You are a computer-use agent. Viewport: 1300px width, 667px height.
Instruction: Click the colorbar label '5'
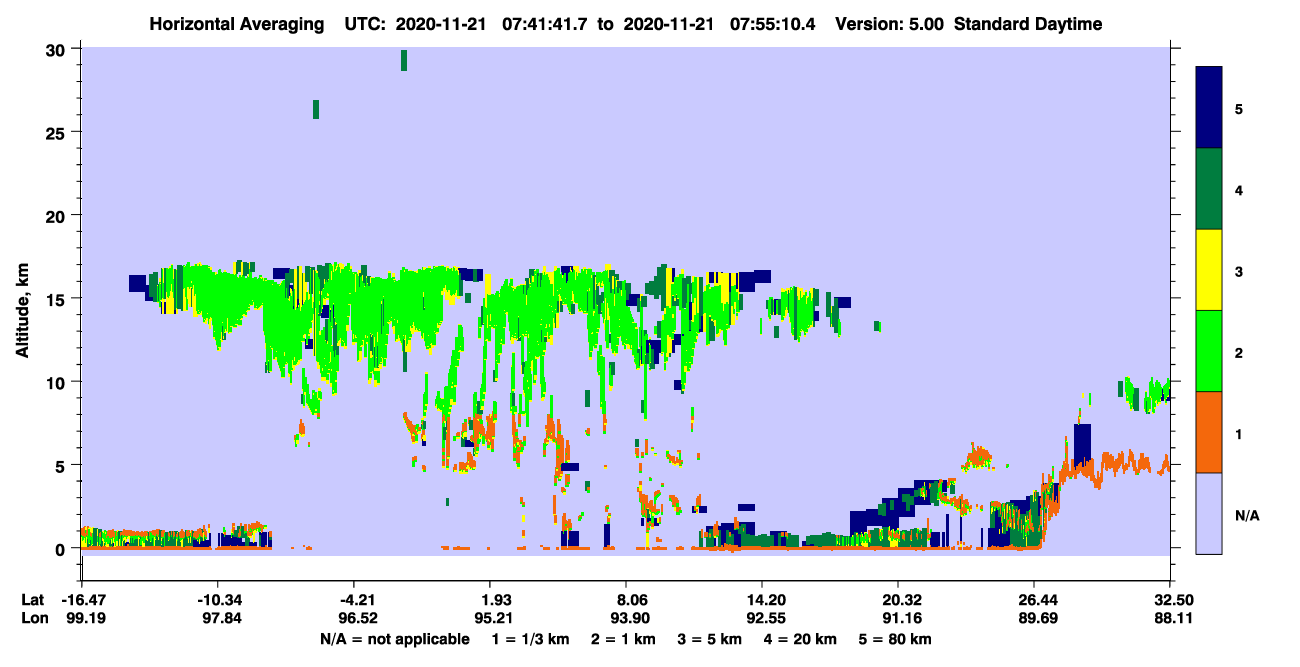click(1239, 108)
